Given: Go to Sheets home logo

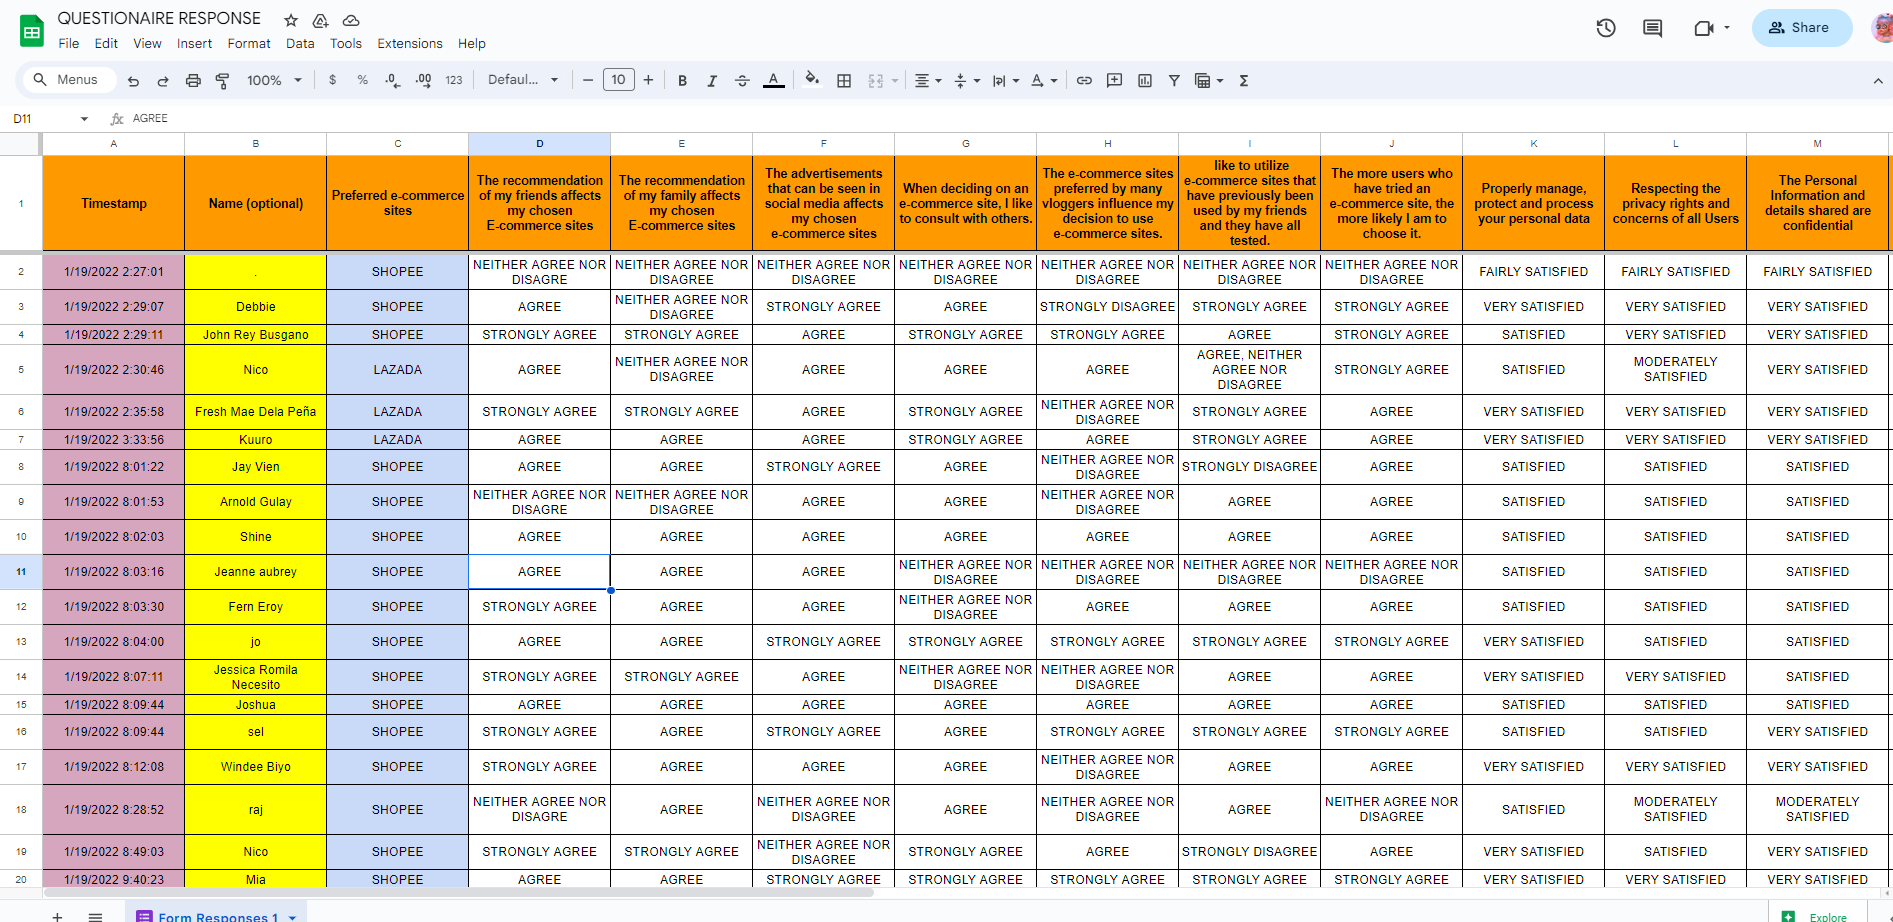Looking at the screenshot, I should pyautogui.click(x=32, y=31).
